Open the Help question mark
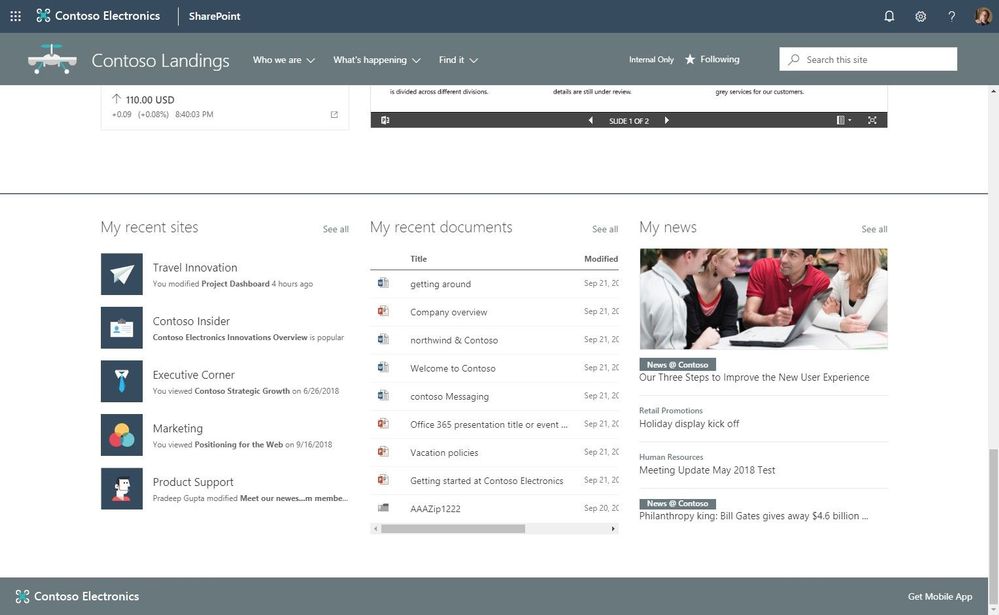 (x=950, y=16)
